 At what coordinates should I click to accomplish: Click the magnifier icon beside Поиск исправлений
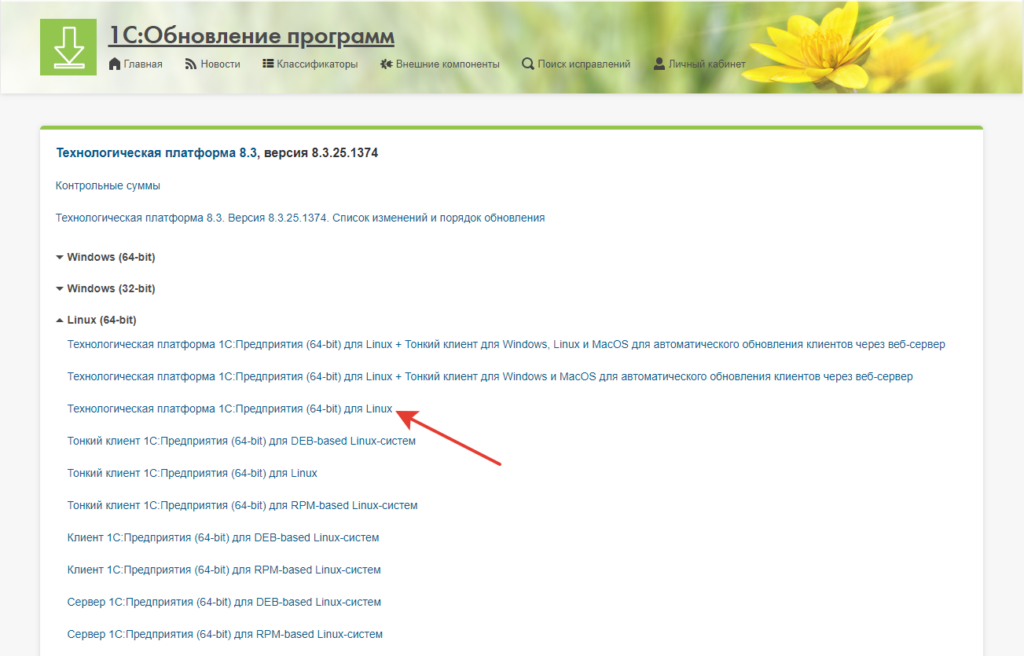pos(528,64)
